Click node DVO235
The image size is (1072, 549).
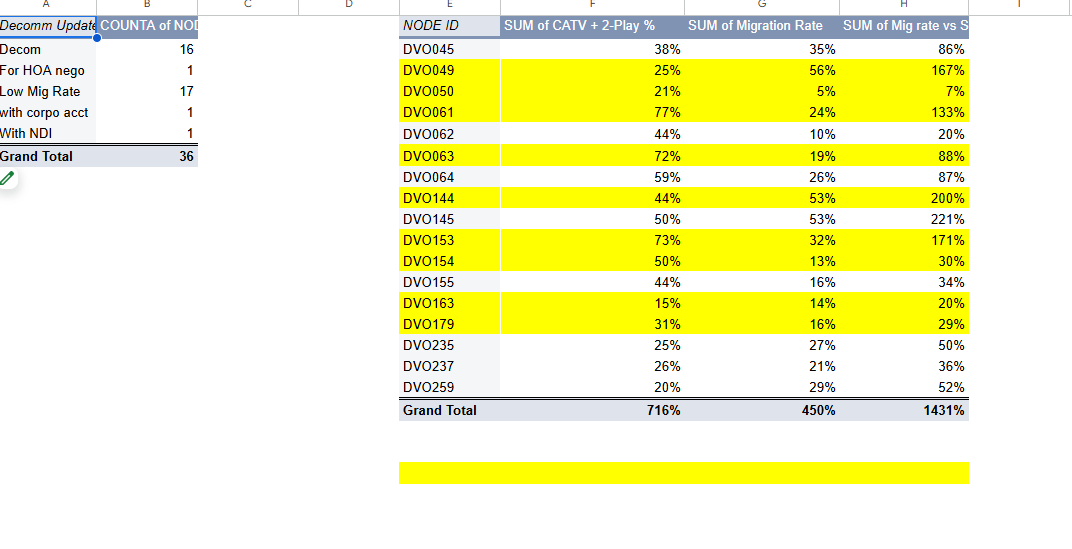click(429, 345)
